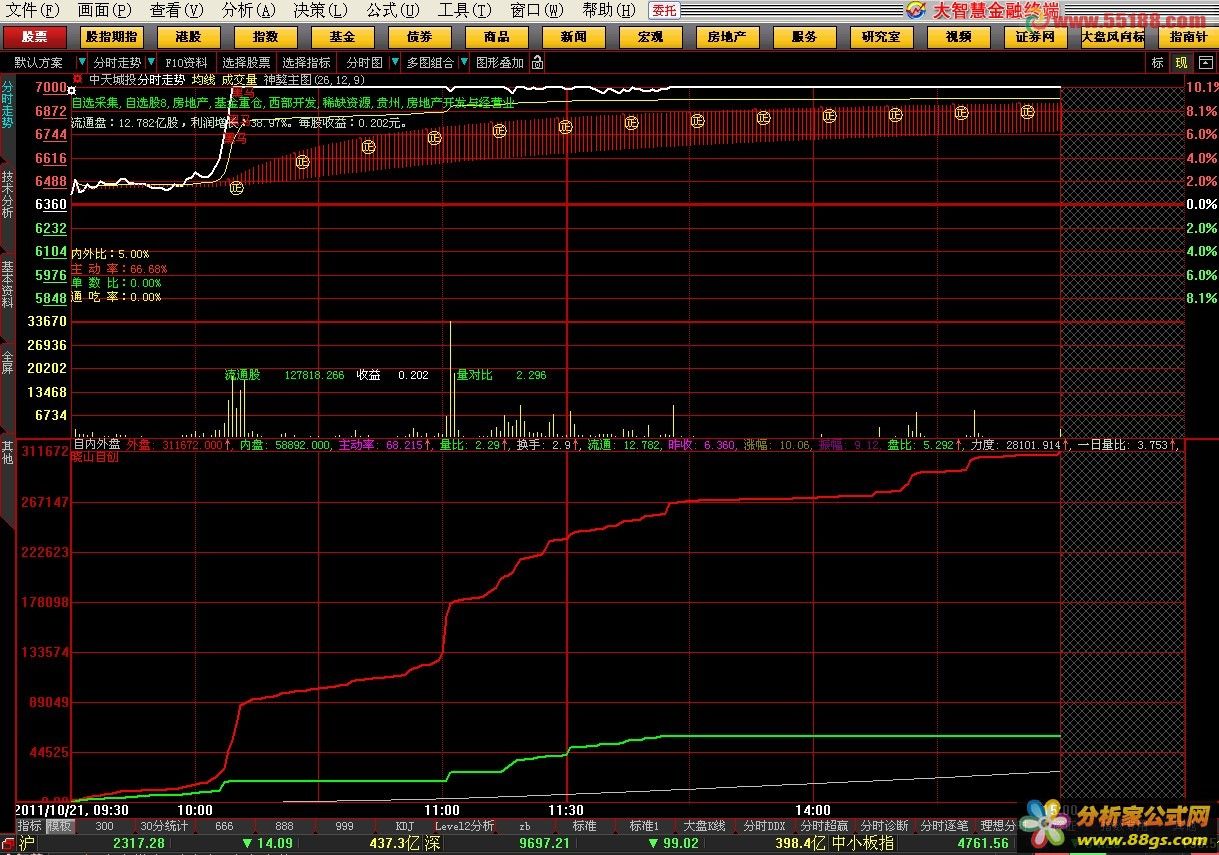Toggle the 现 display mode

[1181, 62]
